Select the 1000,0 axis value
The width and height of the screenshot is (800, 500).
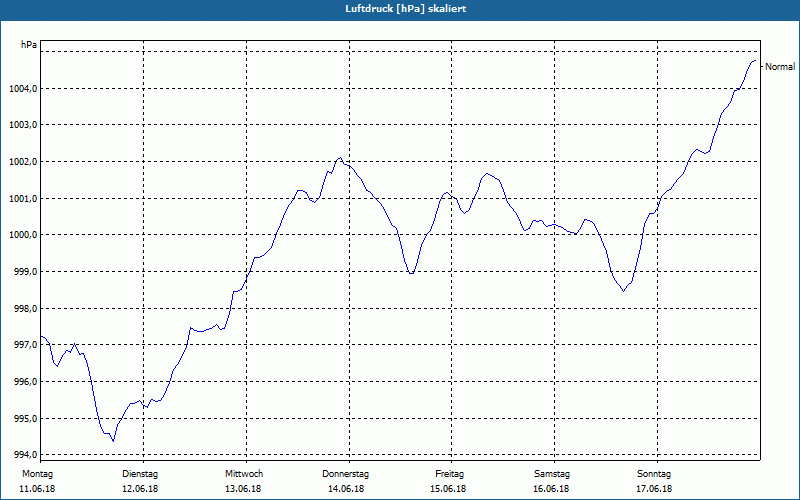[x=22, y=235]
